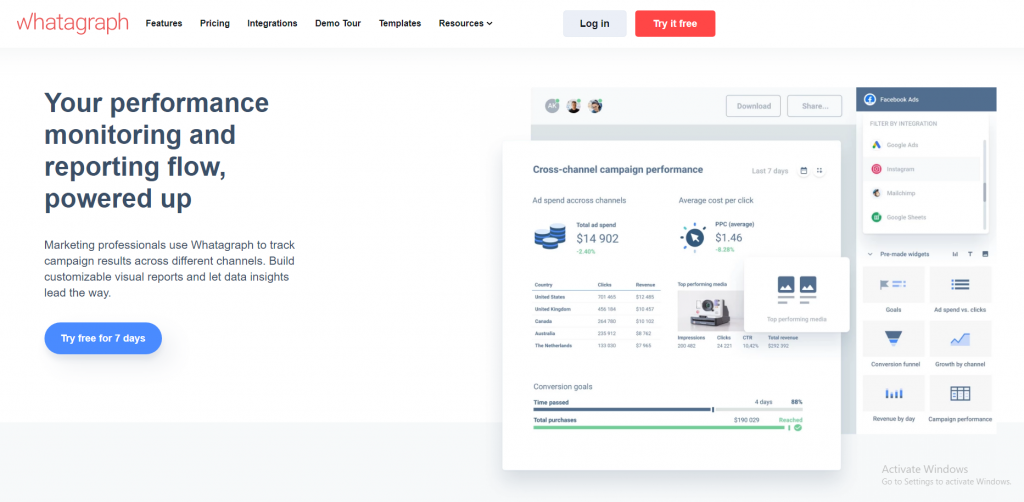This screenshot has width=1024, height=502.
Task: Click the Country column header
Action: (544, 285)
